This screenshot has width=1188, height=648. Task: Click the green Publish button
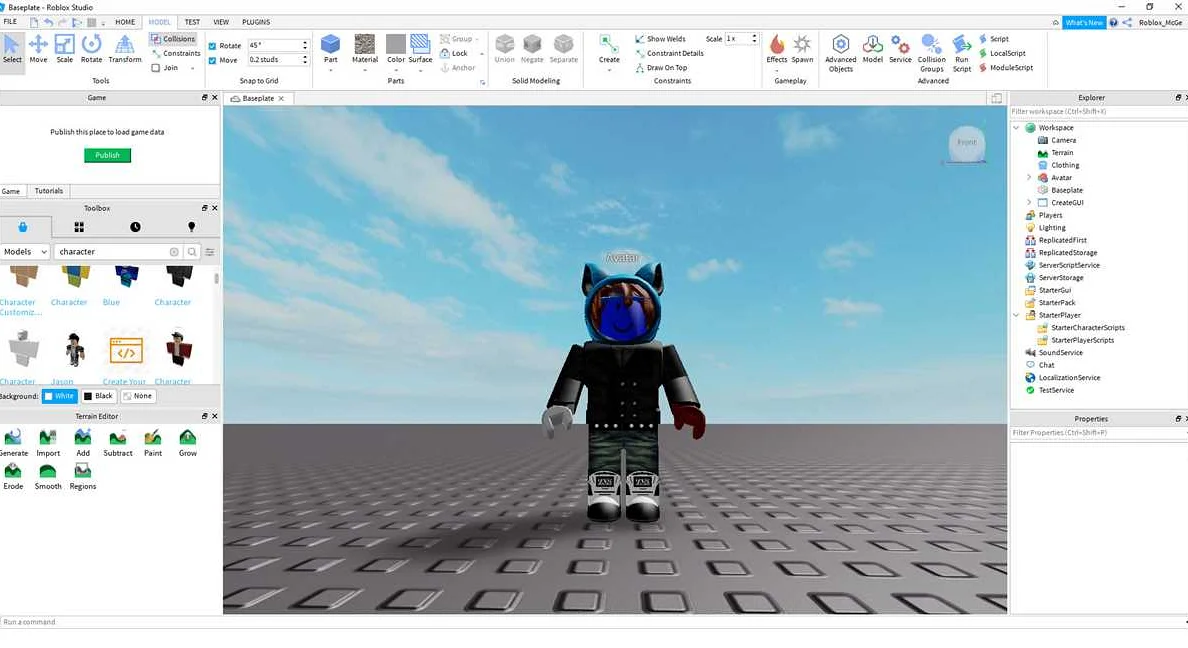click(x=107, y=155)
